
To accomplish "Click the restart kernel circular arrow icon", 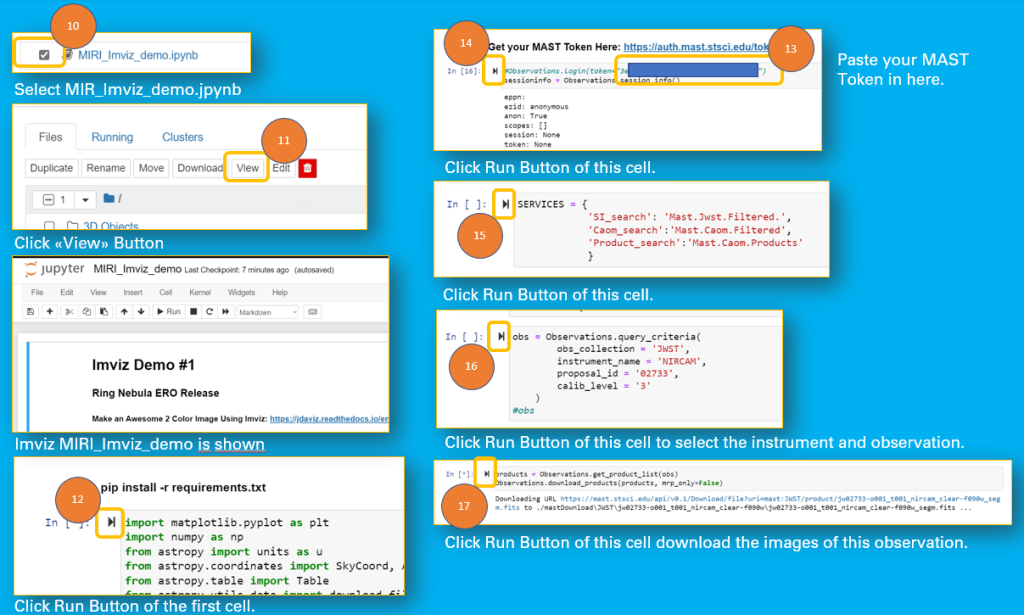I will click(x=209, y=312).
